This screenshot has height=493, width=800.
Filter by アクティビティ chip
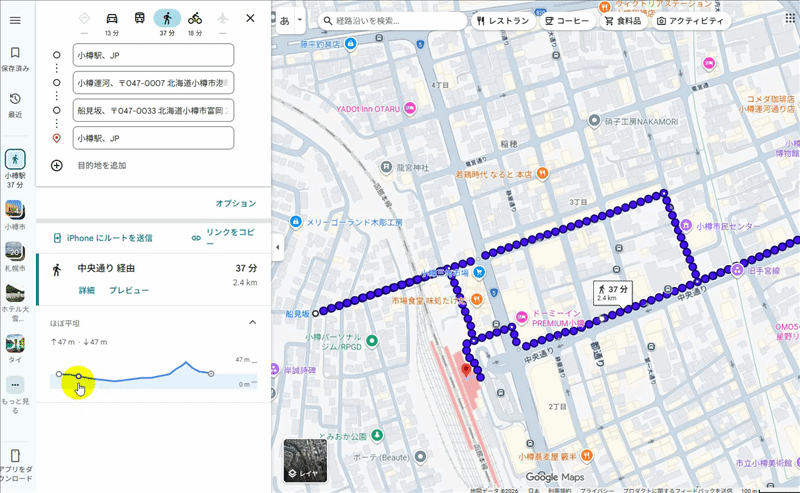point(691,21)
